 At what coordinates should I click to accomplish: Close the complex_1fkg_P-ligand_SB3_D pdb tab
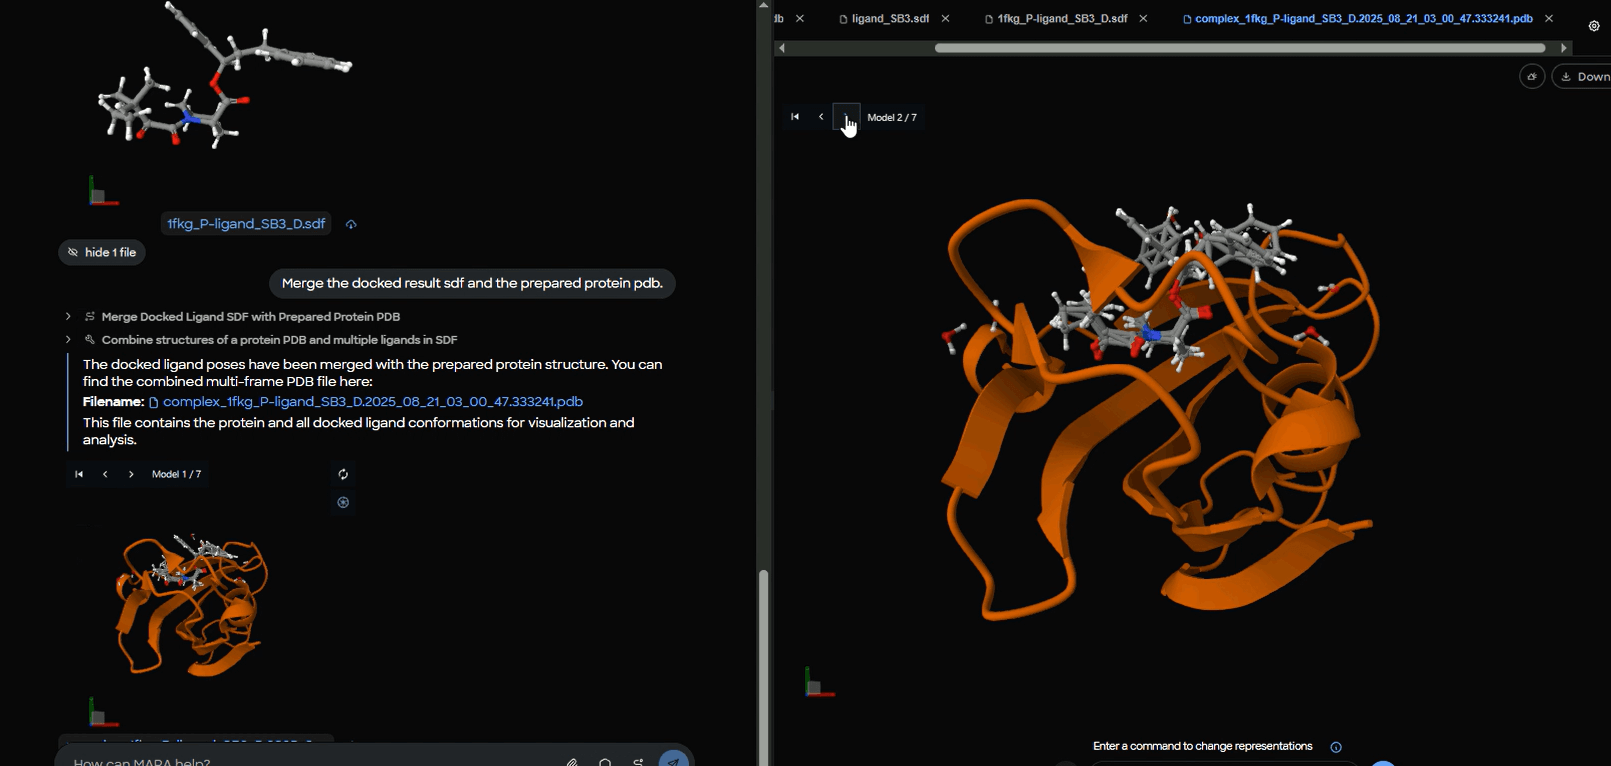[1549, 19]
